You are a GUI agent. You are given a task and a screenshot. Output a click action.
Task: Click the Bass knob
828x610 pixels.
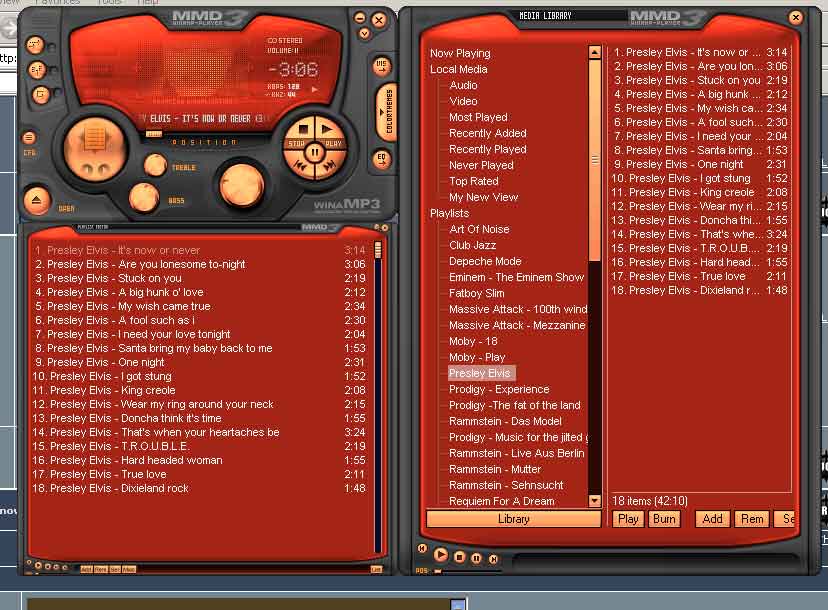coord(144,197)
